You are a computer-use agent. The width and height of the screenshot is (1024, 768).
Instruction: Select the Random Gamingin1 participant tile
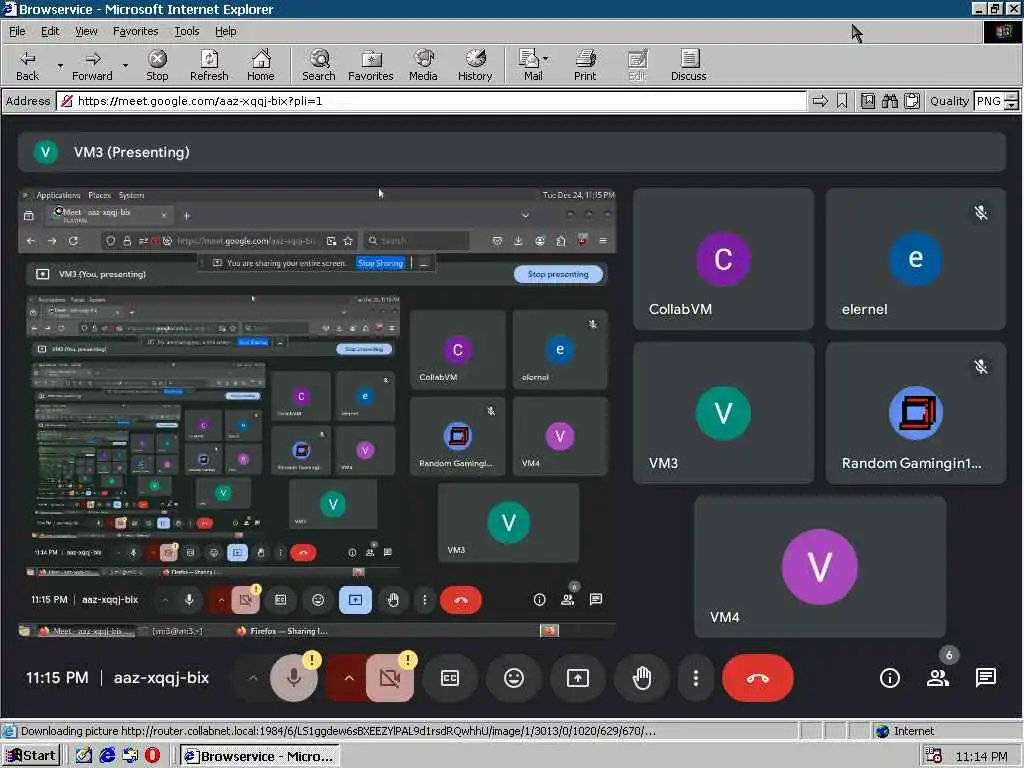(916, 413)
